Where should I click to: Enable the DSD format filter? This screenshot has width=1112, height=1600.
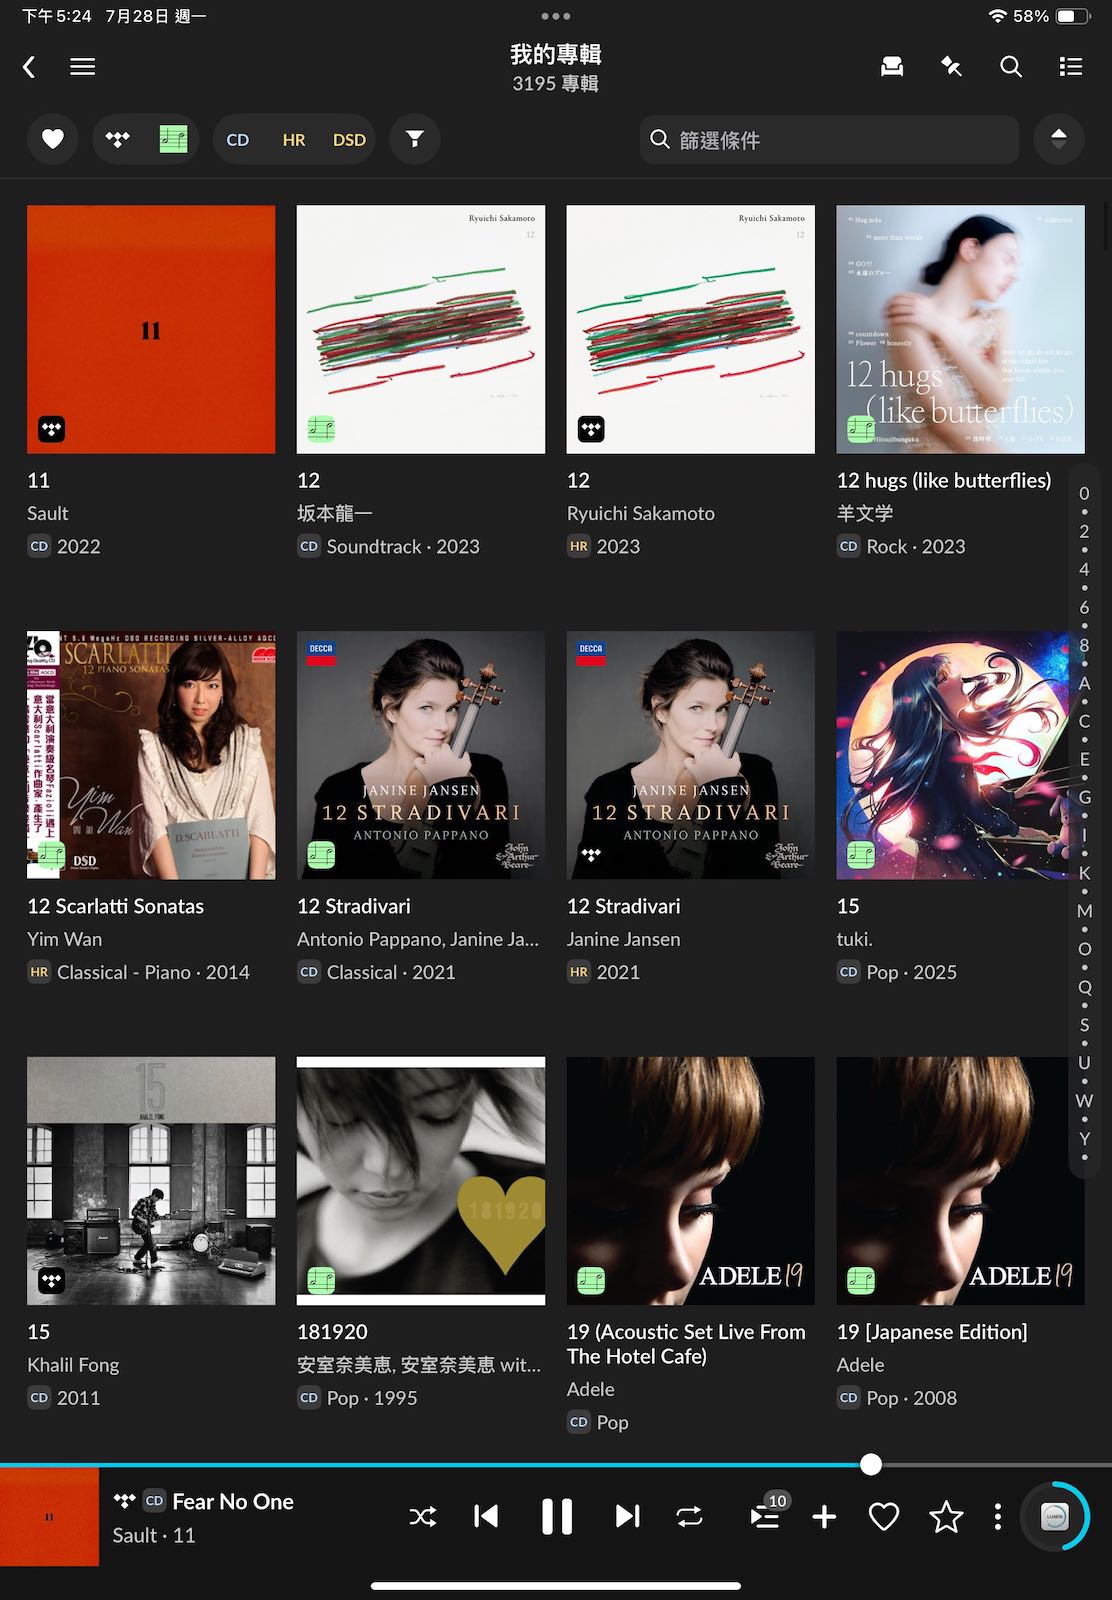click(x=349, y=140)
